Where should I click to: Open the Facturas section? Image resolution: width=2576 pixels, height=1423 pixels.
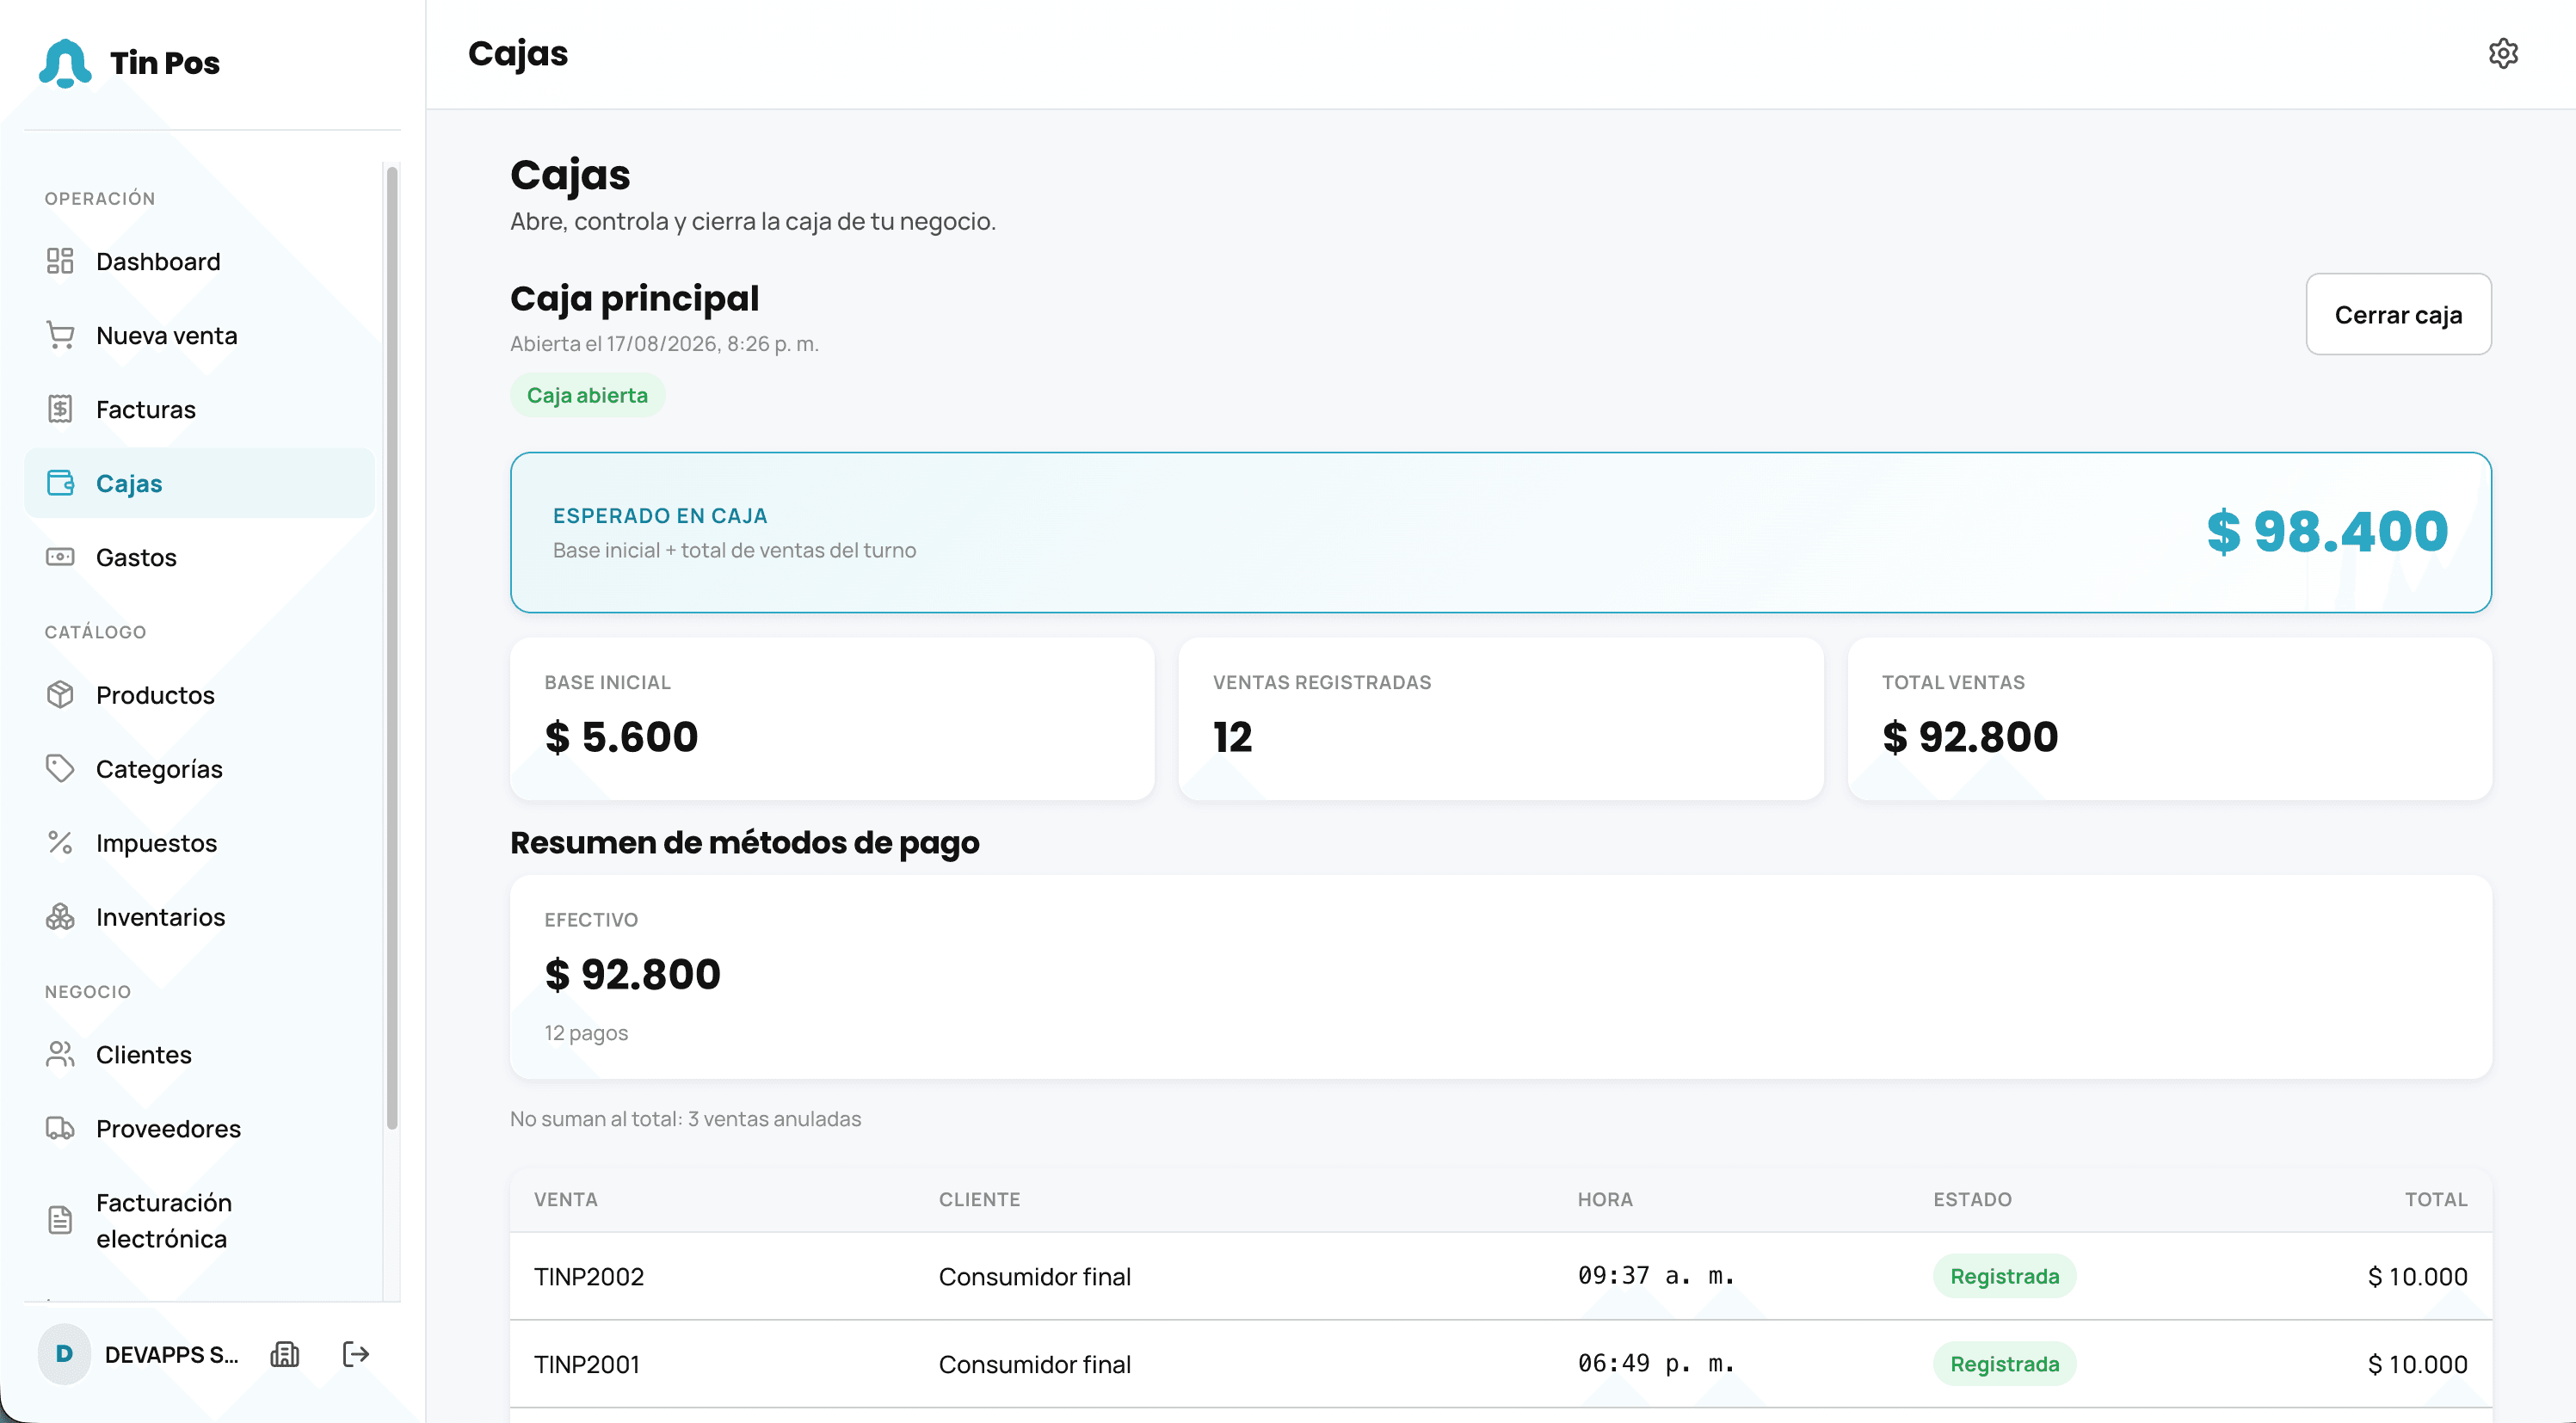200,409
